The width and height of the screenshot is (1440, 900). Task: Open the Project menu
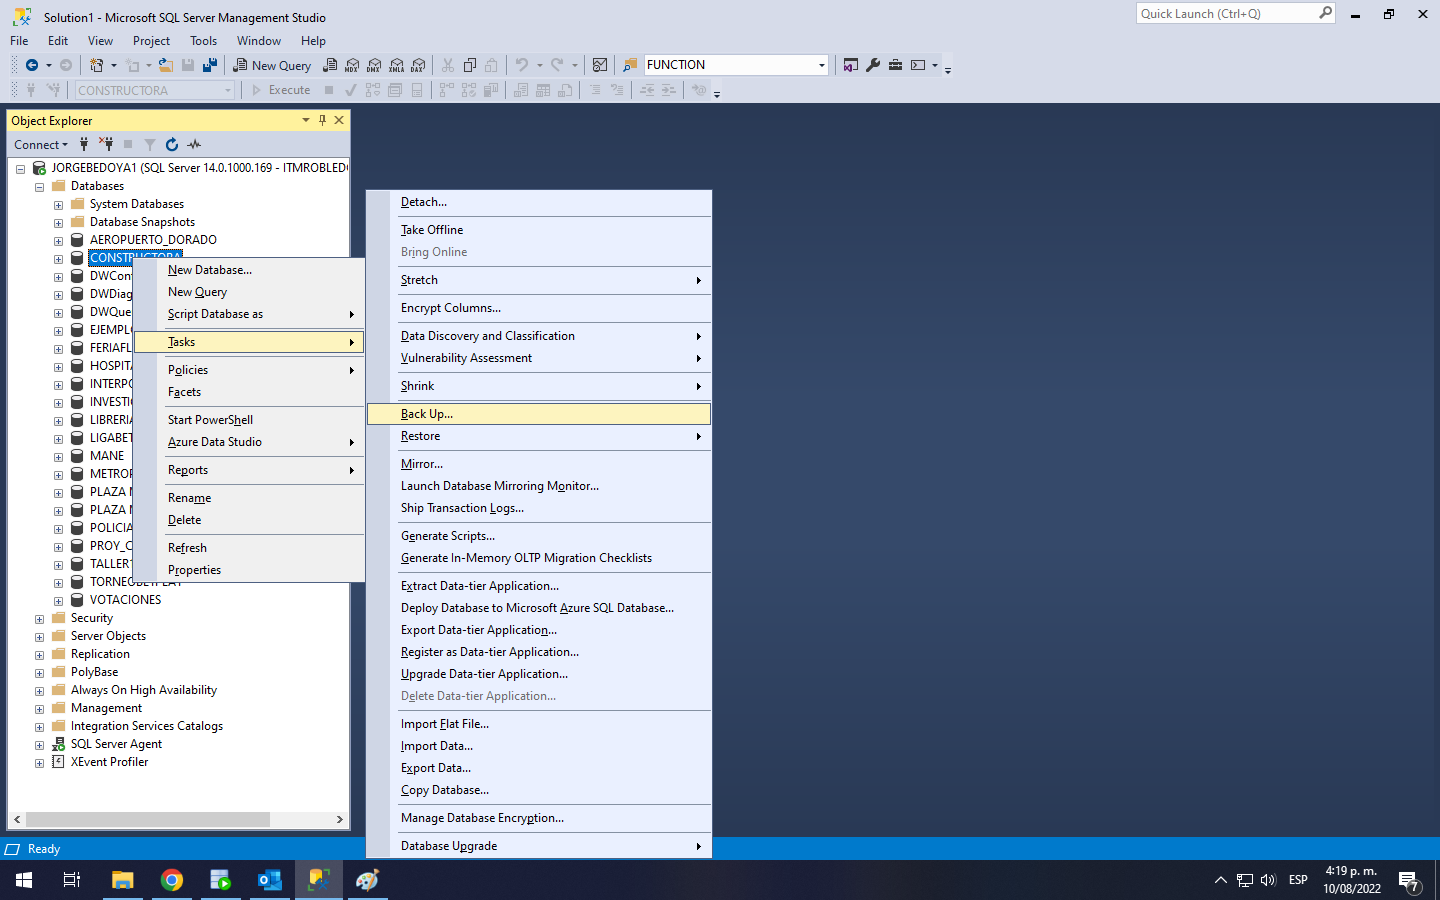[151, 41]
